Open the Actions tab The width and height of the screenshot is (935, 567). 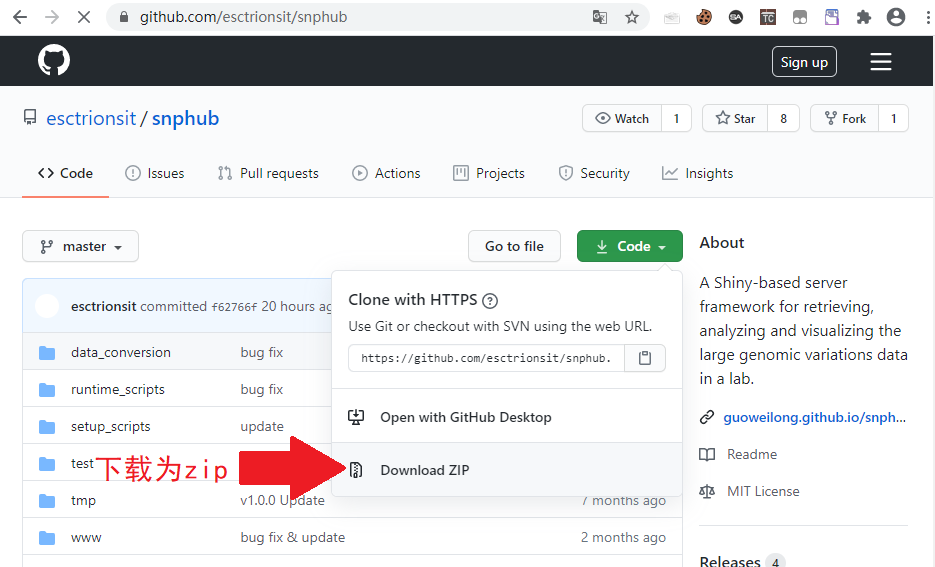pos(386,173)
